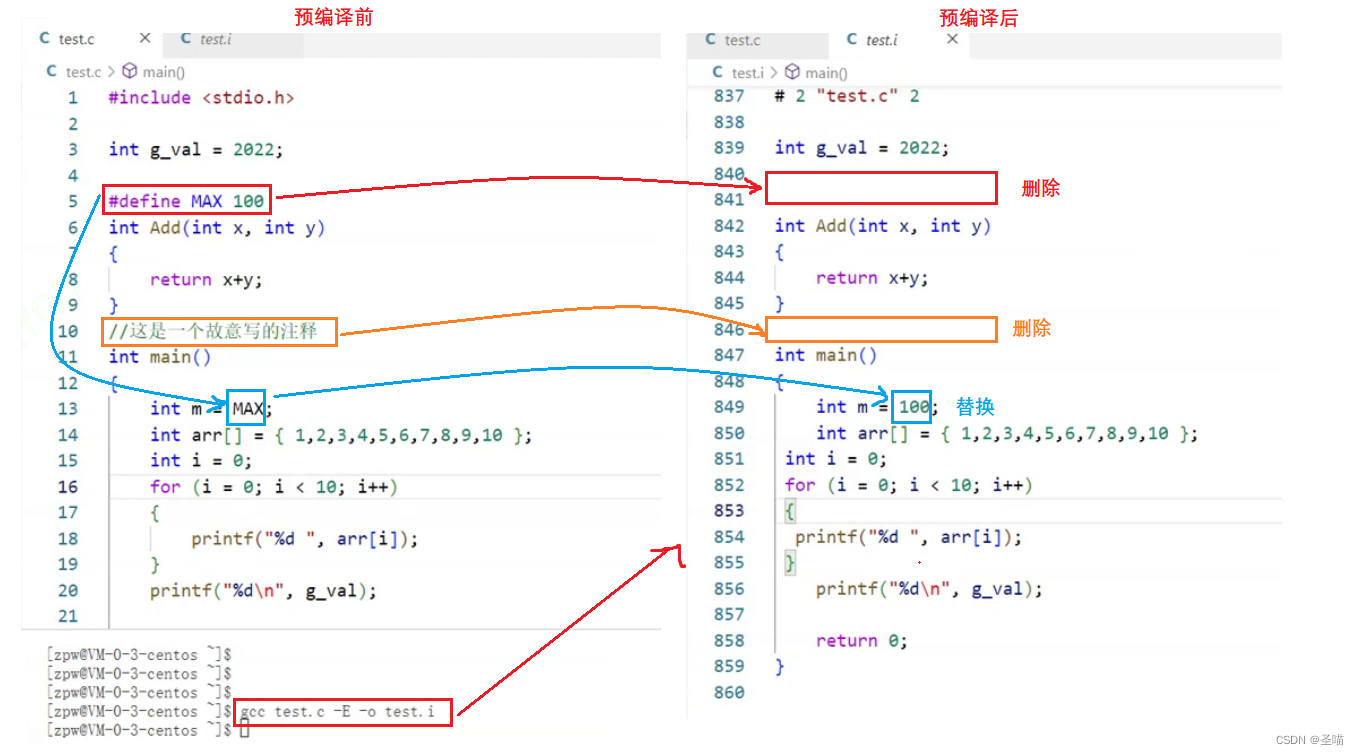This screenshot has width=1359, height=755.
Task: Click C file icon on left editor's test.i tab
Action: [186, 39]
